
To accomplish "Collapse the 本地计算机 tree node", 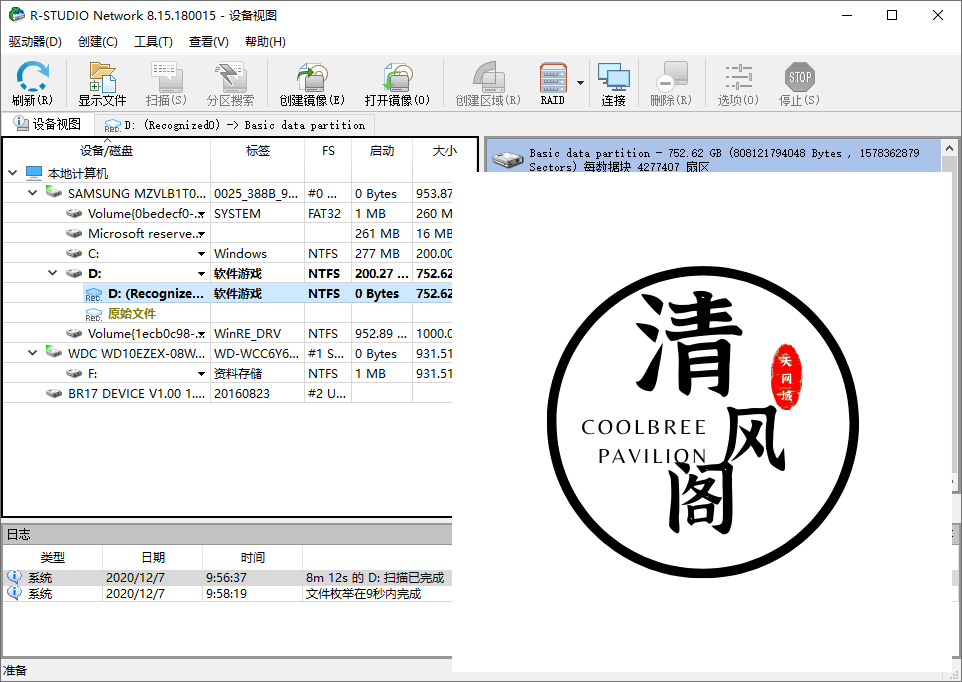I will (x=12, y=173).
